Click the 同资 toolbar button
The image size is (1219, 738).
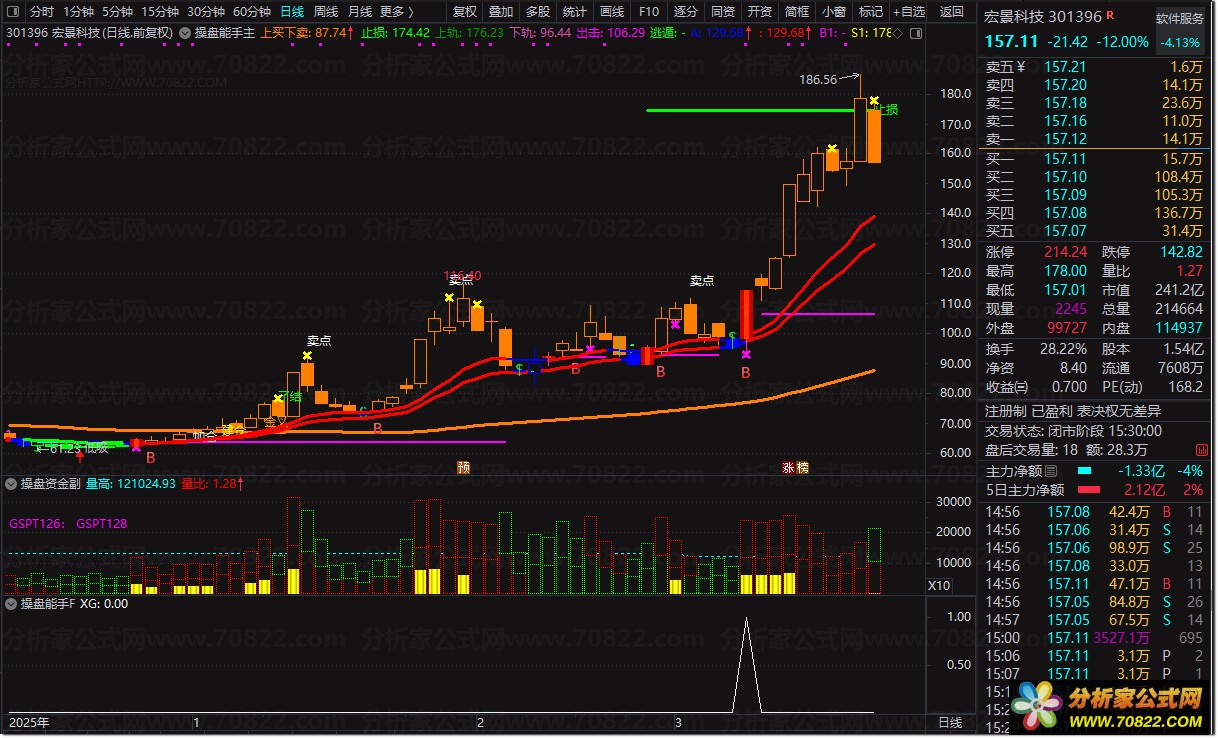723,12
